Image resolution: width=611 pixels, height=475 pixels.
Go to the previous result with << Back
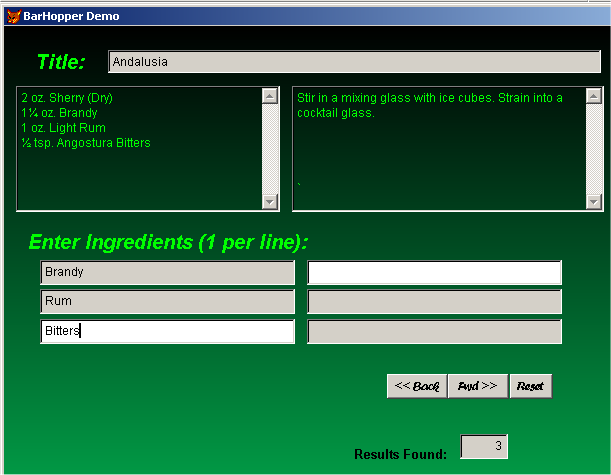point(417,386)
